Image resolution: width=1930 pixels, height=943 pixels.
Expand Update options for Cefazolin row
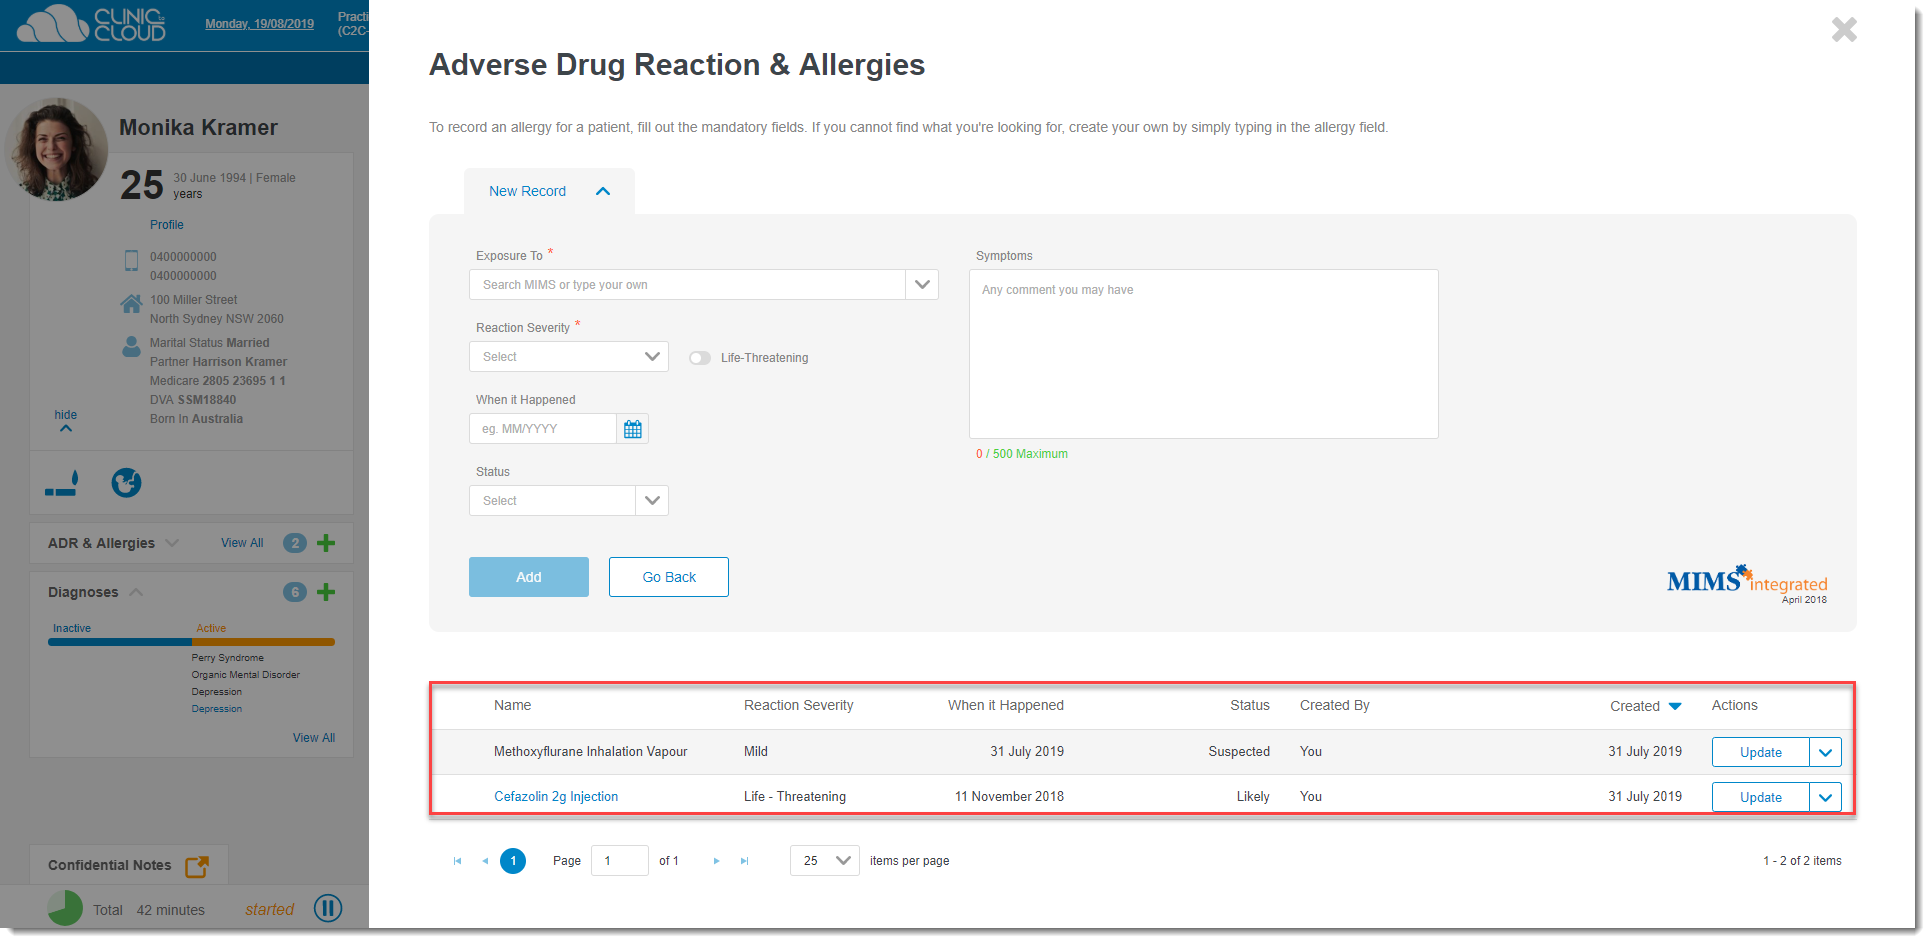[1825, 798]
